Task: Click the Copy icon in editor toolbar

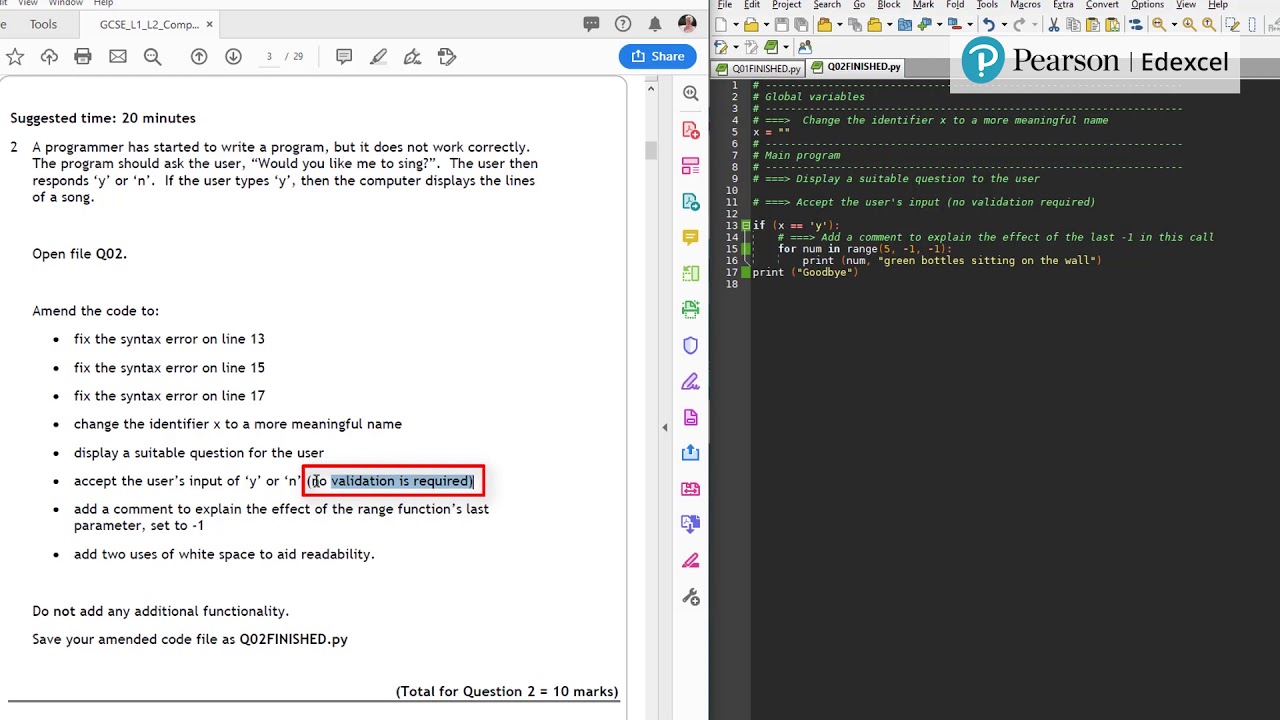Action: (1074, 24)
